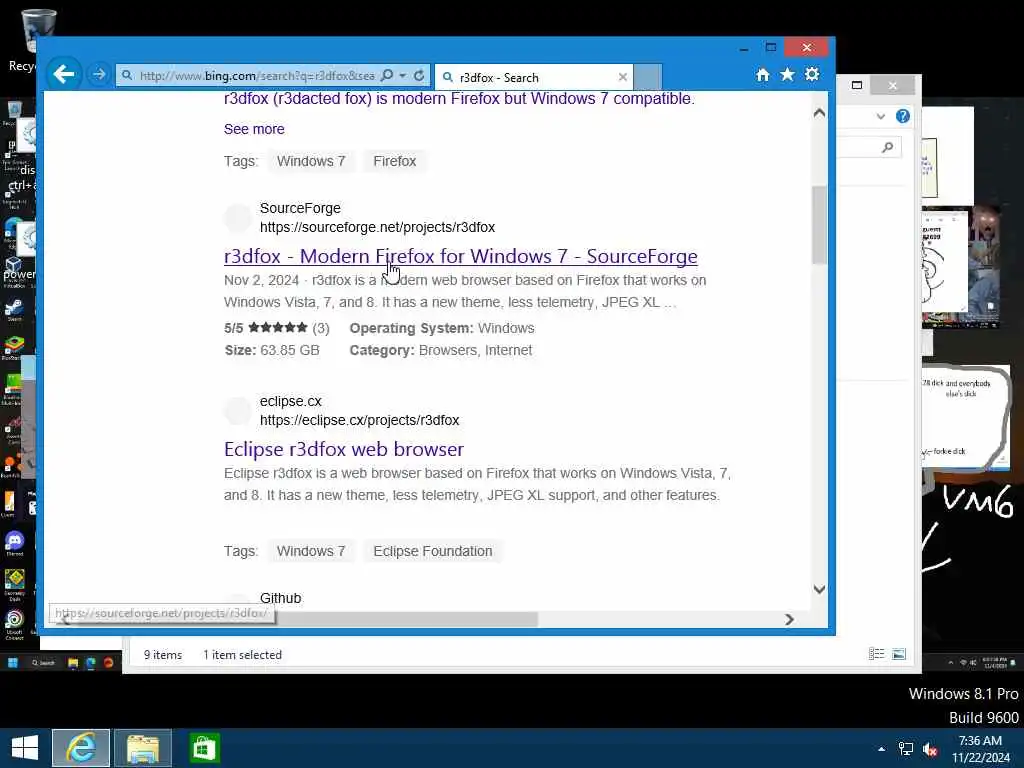1024x768 pixels.
Task: Click the vertical scrollbar thumb
Action: click(x=819, y=225)
